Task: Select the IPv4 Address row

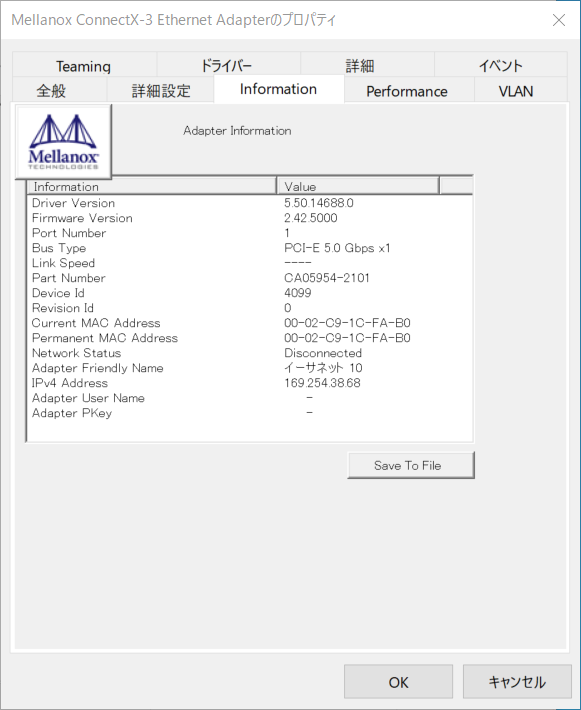Action: coord(250,383)
